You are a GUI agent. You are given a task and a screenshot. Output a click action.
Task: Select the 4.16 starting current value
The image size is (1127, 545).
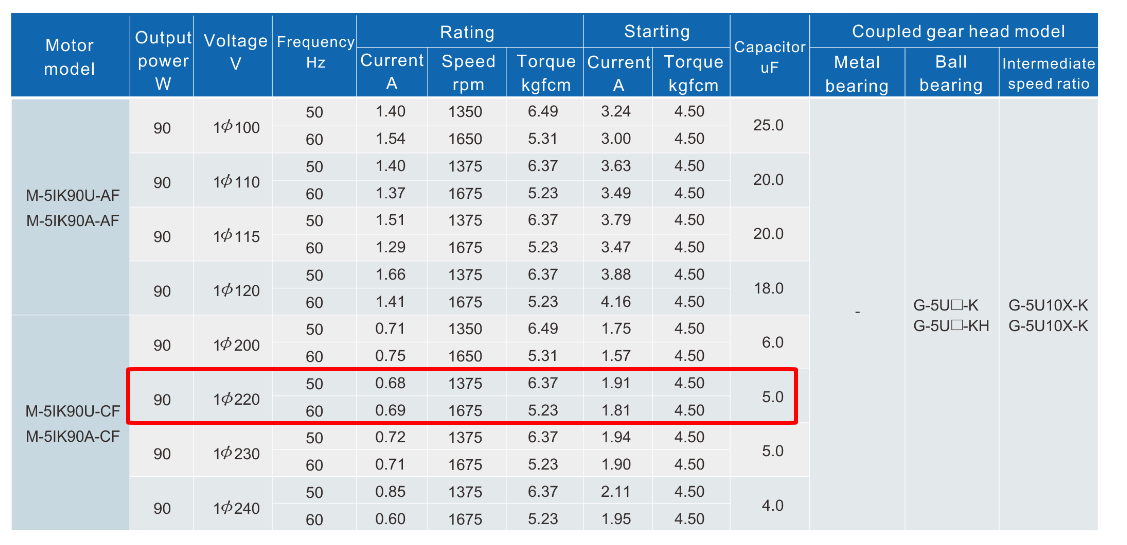click(619, 302)
